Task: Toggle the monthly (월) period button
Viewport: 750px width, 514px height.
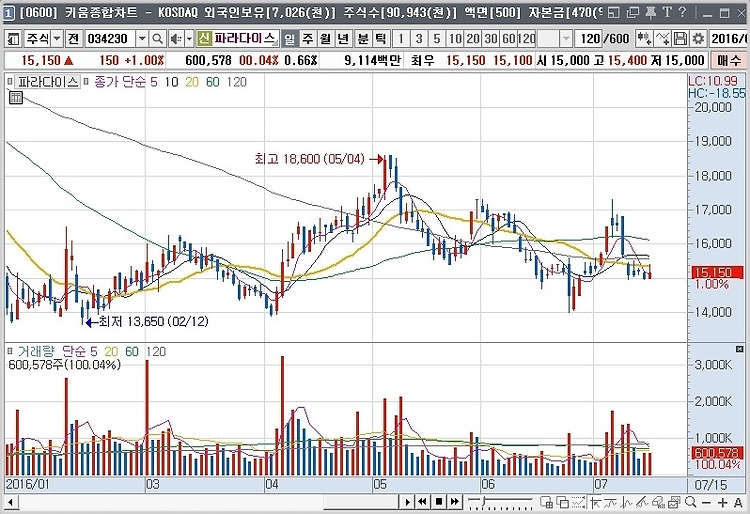Action: (x=326, y=38)
